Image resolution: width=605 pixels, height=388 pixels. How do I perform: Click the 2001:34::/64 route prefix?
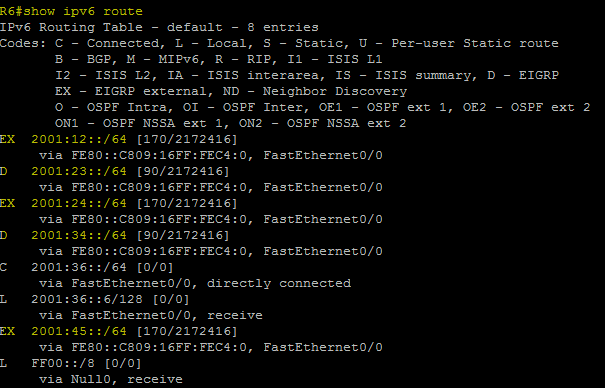coord(79,235)
